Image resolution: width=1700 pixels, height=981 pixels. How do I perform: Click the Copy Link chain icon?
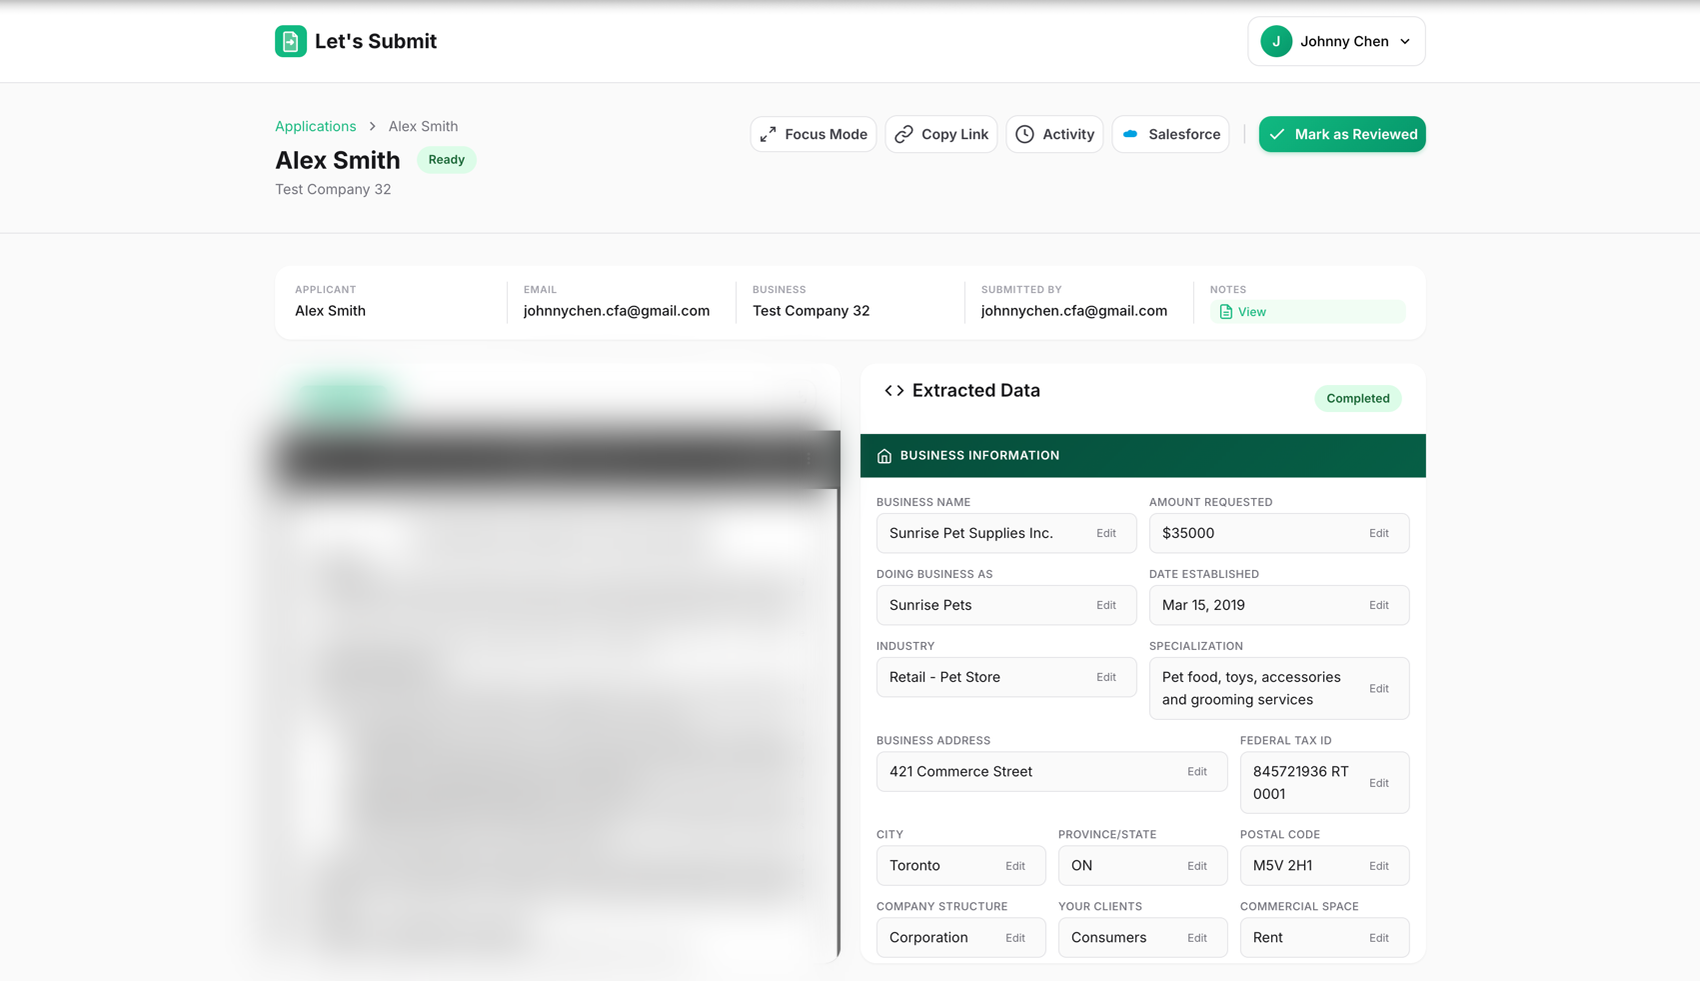click(903, 134)
